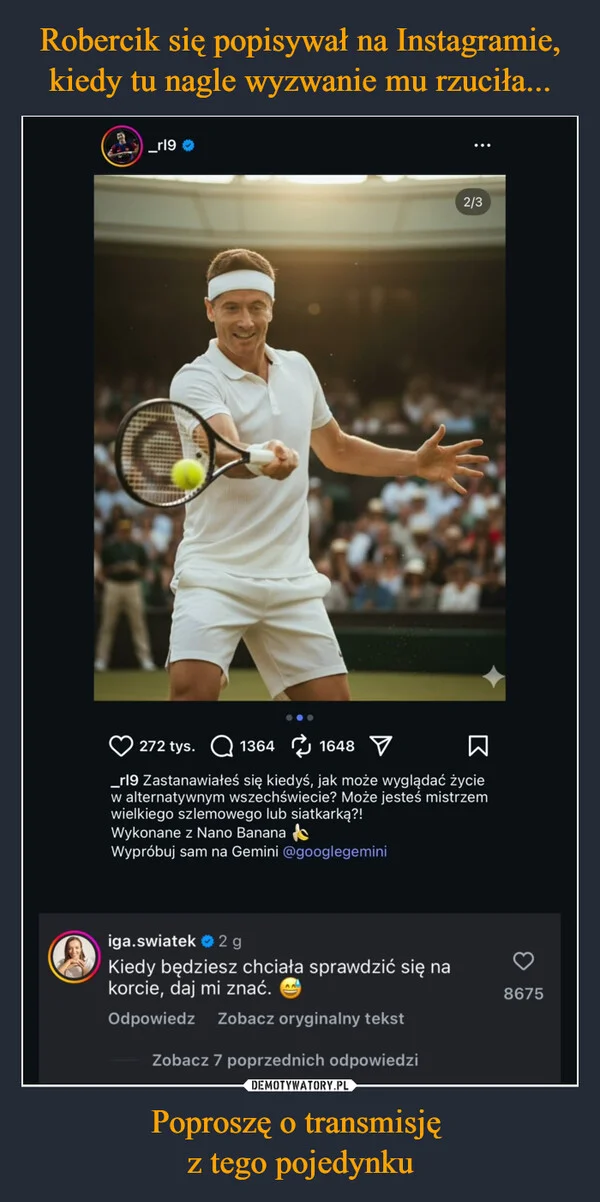Tap the repost arrows icon

pyautogui.click(x=301, y=746)
